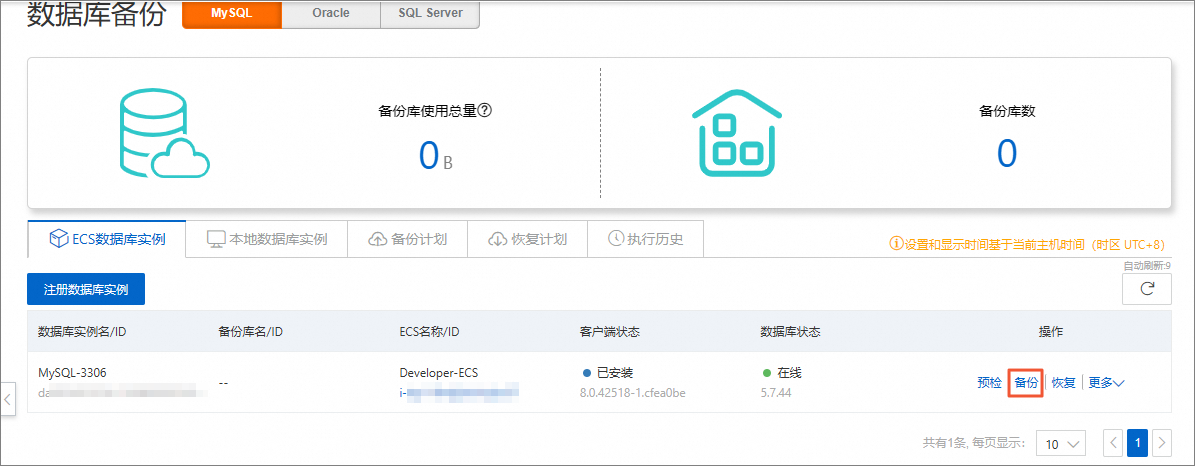Click the 在线 database status text
Screen dimensions: 1195x466
(790, 373)
